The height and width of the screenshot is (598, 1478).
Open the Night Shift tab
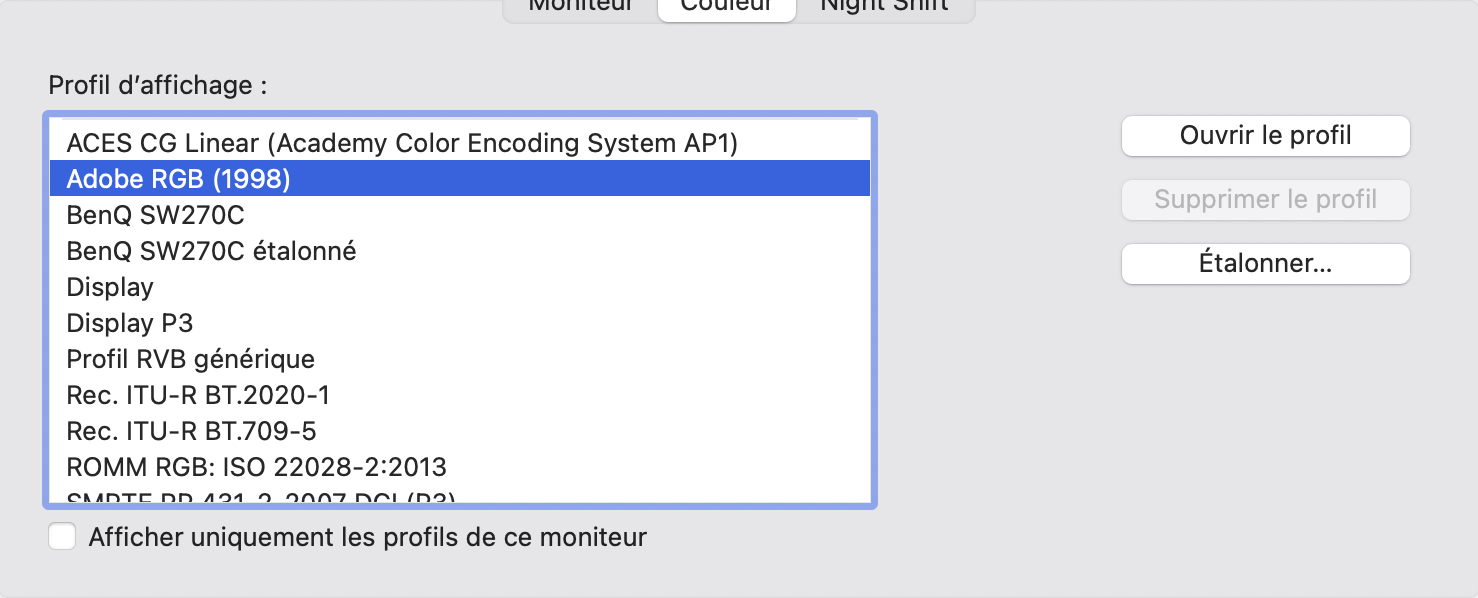pyautogui.click(x=884, y=6)
